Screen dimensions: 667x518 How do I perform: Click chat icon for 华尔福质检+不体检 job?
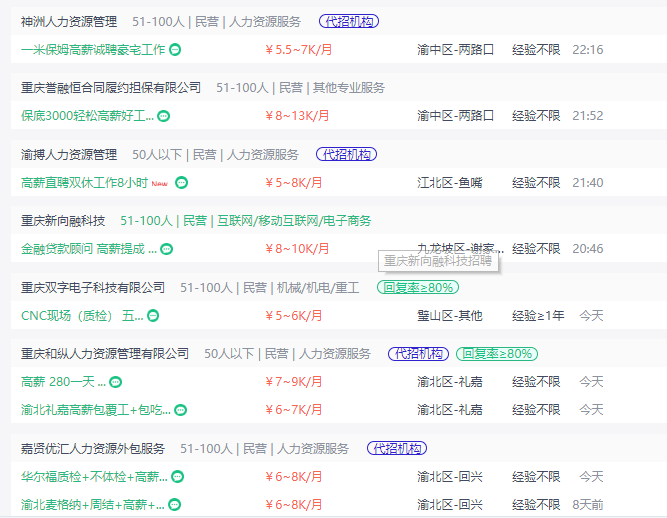[x=177, y=477]
